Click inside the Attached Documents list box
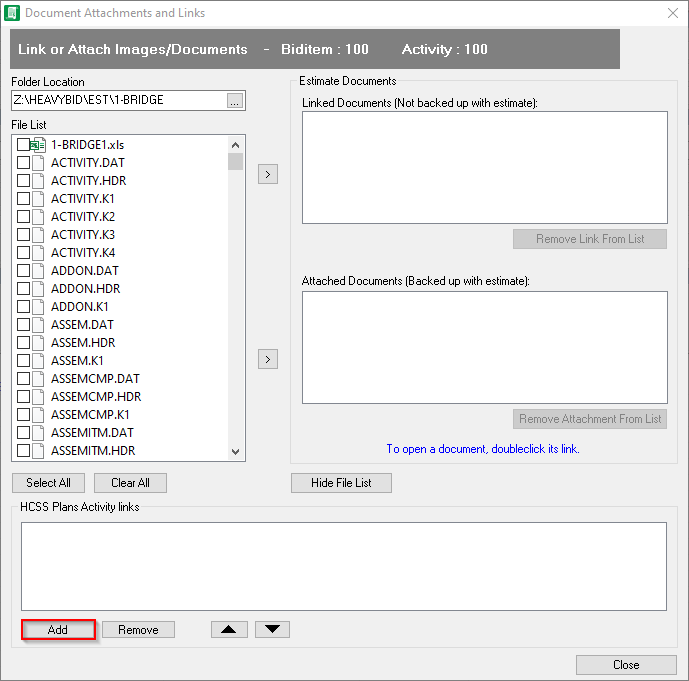 point(485,348)
